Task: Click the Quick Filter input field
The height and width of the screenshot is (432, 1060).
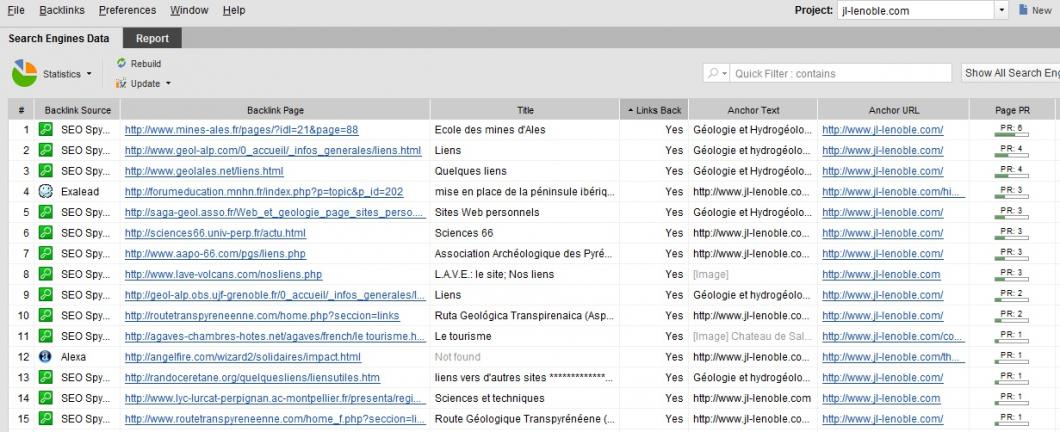Action: (x=841, y=73)
